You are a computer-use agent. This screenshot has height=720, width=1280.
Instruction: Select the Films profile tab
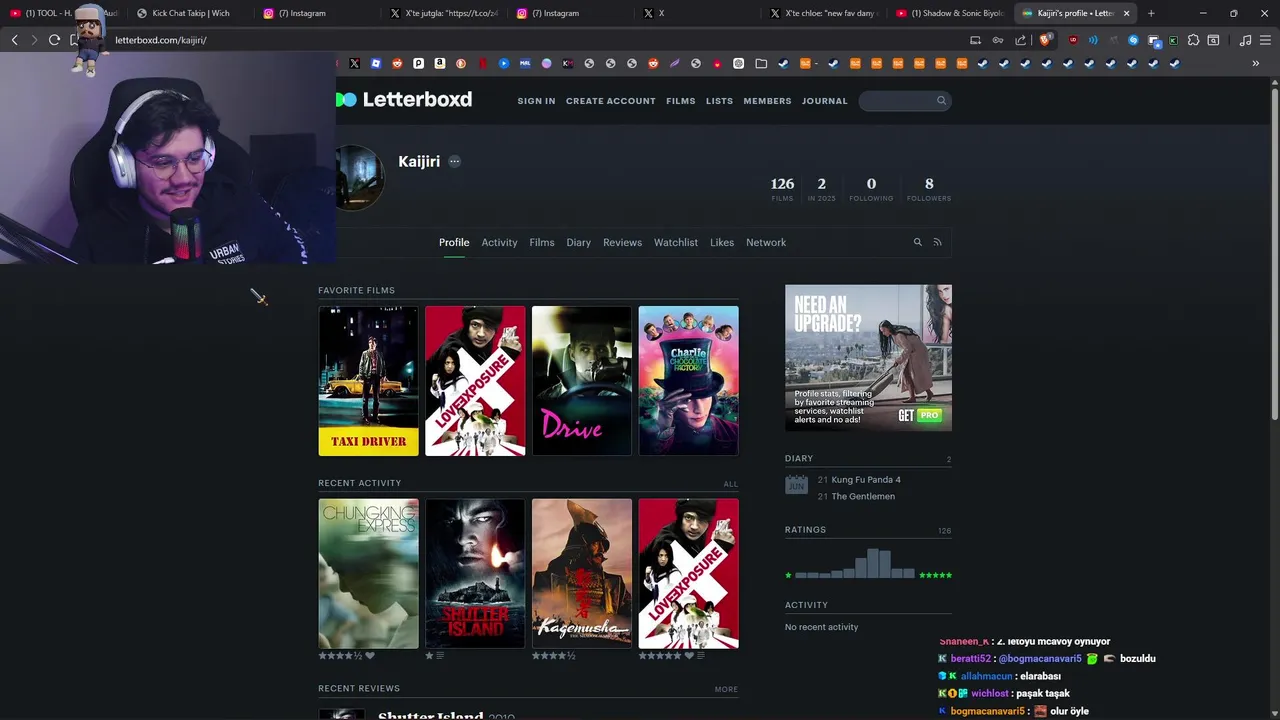tap(542, 242)
